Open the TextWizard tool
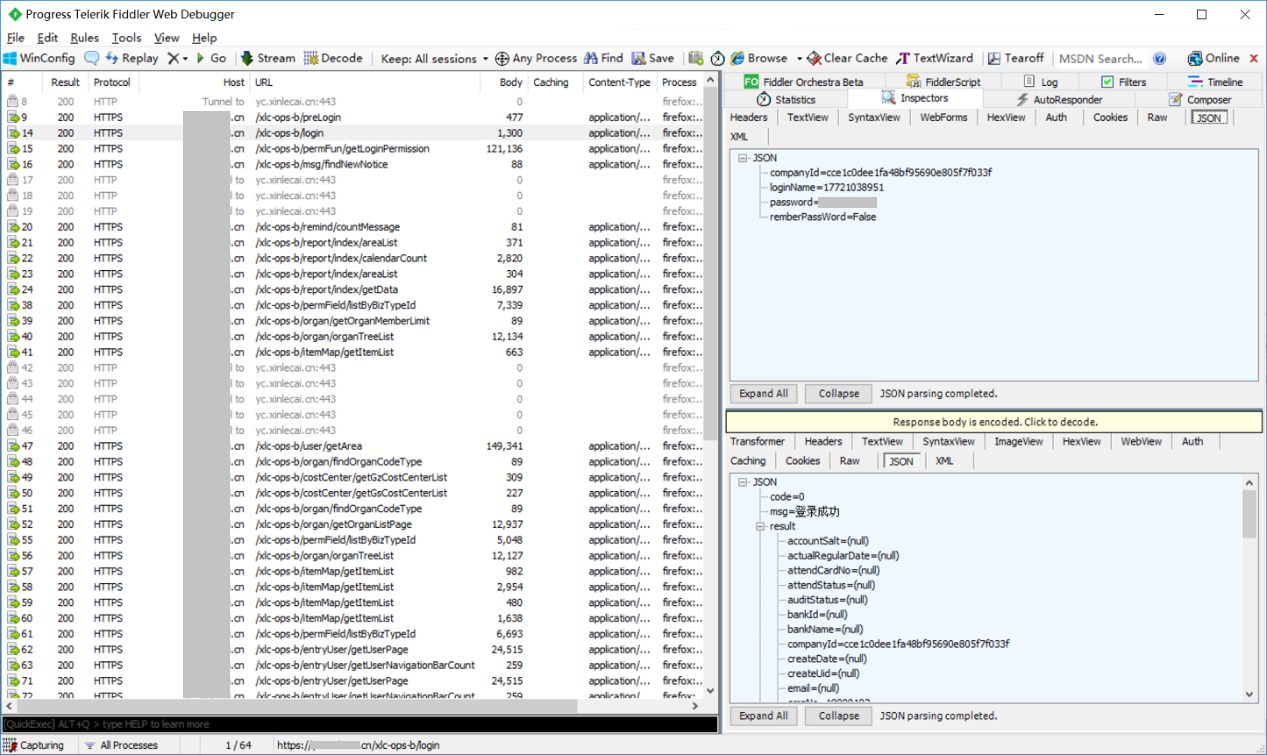 (935, 58)
